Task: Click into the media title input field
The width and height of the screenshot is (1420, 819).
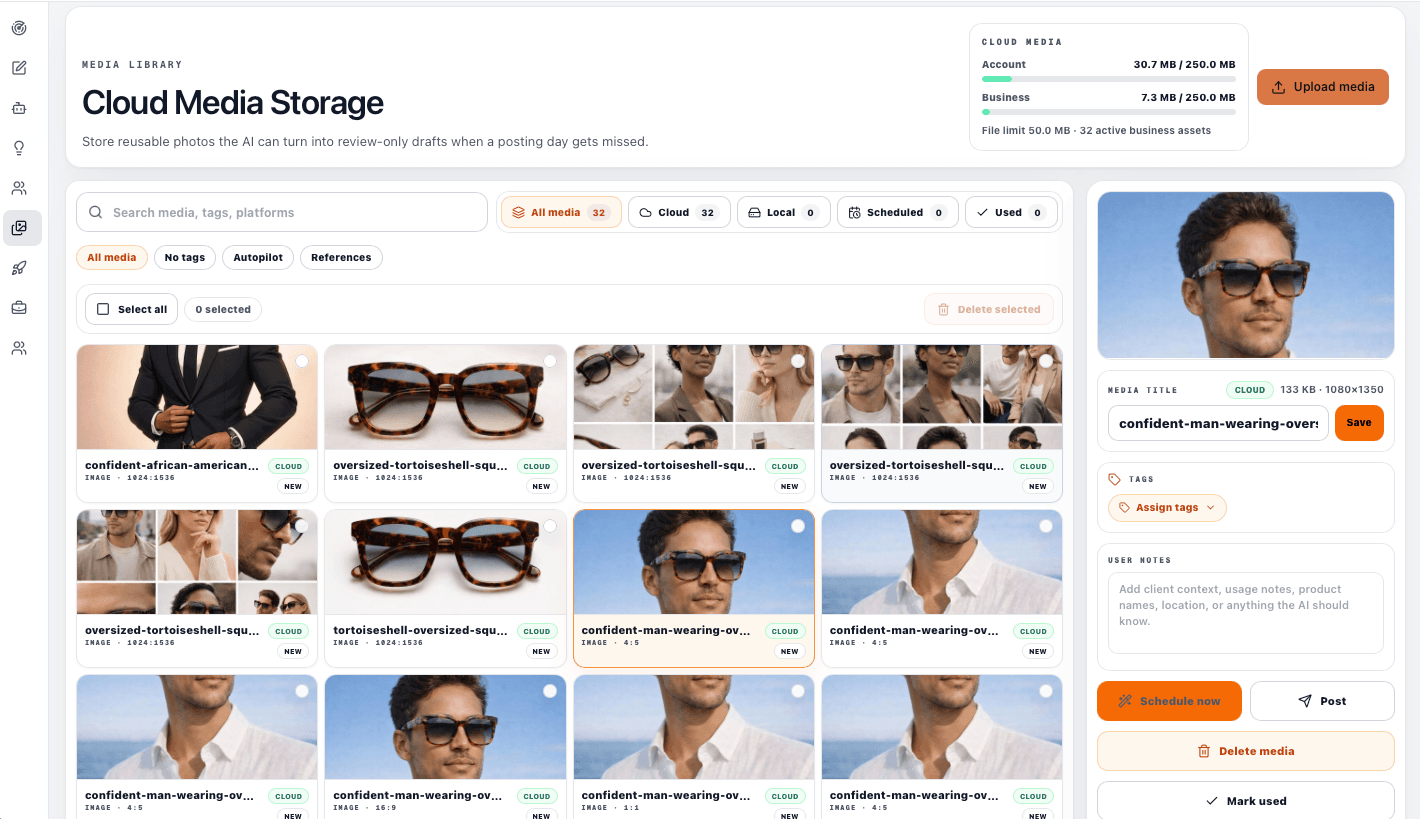Action: pyautogui.click(x=1218, y=423)
